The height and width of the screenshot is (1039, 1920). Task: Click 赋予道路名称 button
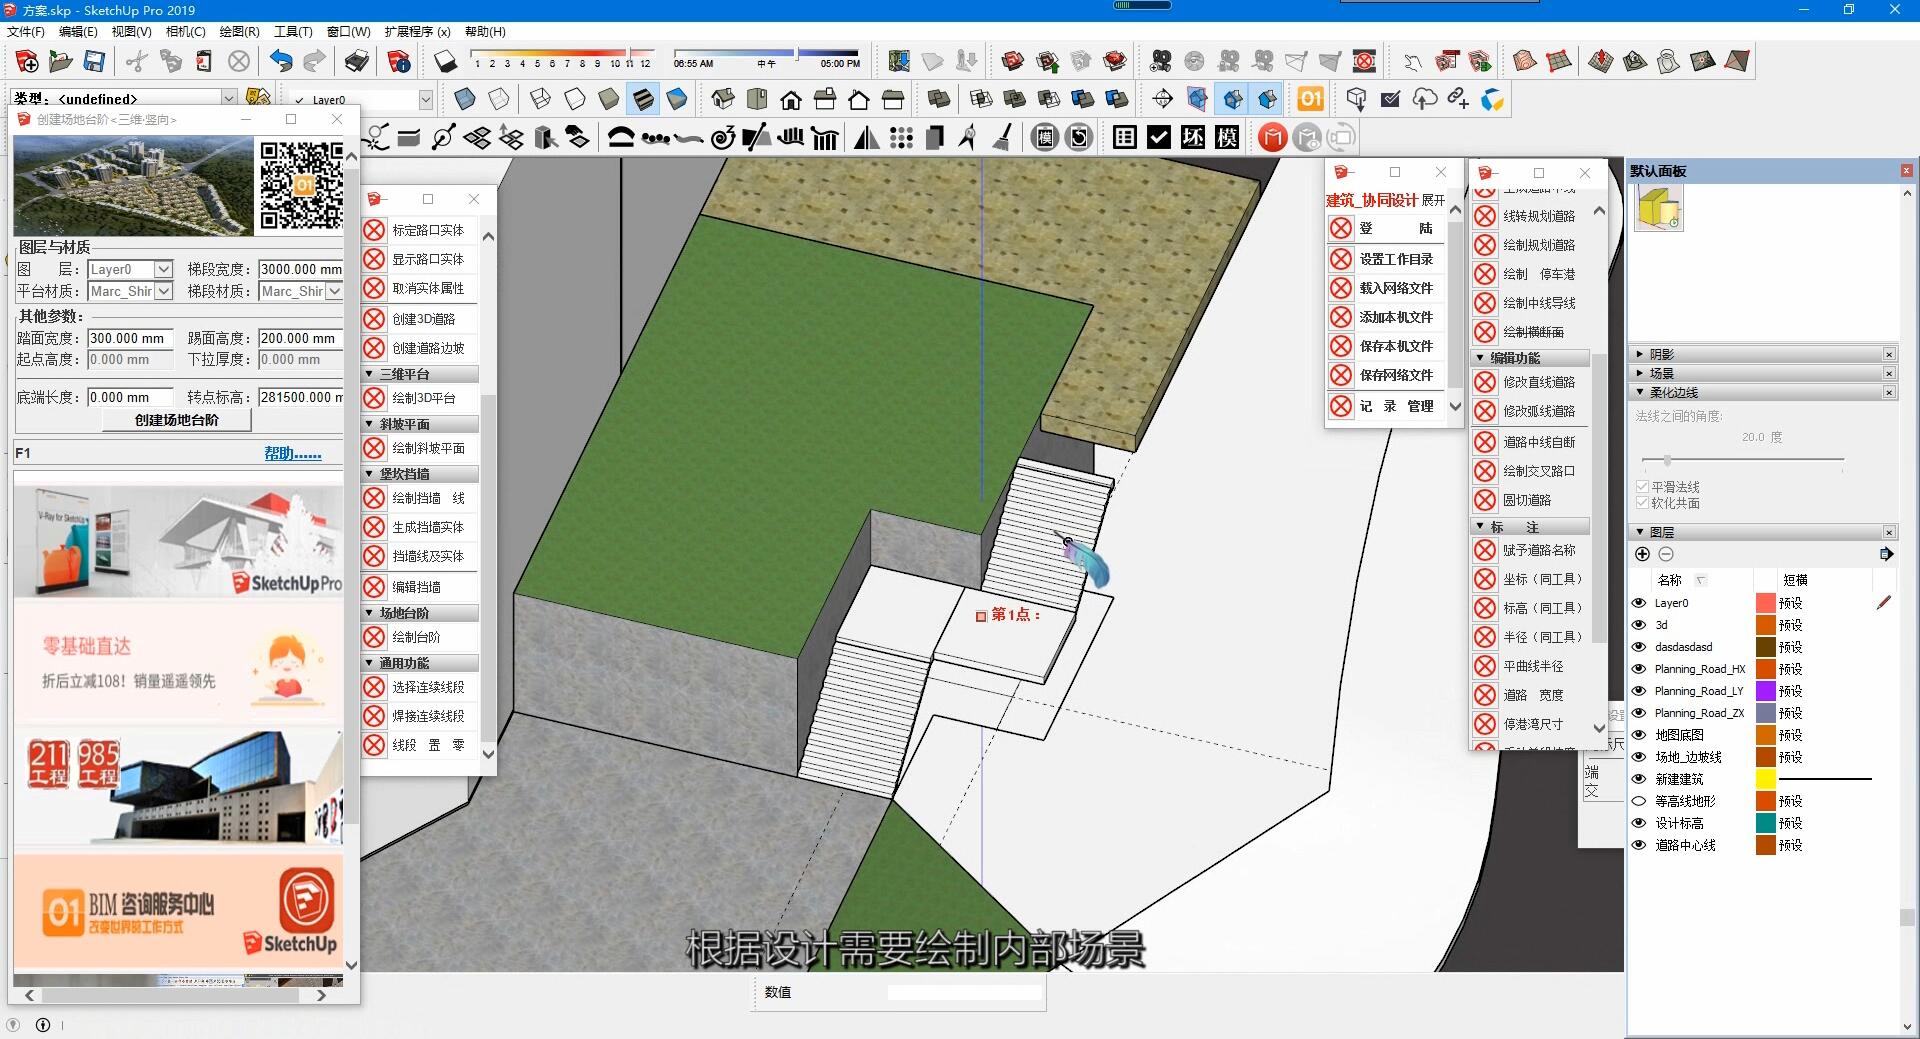pos(1539,550)
